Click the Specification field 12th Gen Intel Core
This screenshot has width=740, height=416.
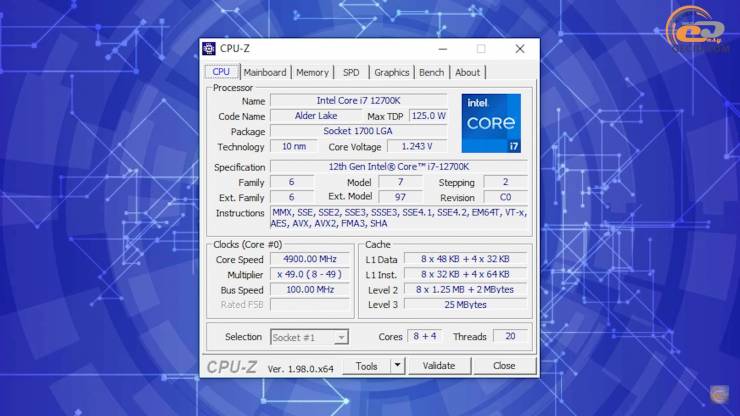[399, 167]
